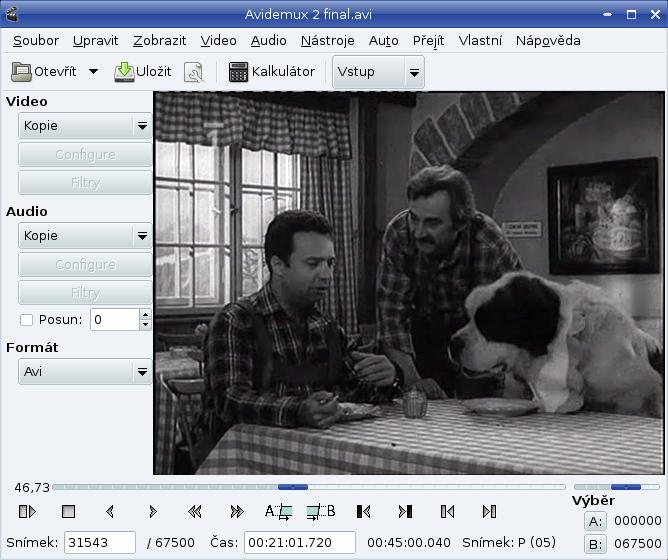668x560 pixels.
Task: Open the Soubor menu
Action: pos(36,40)
